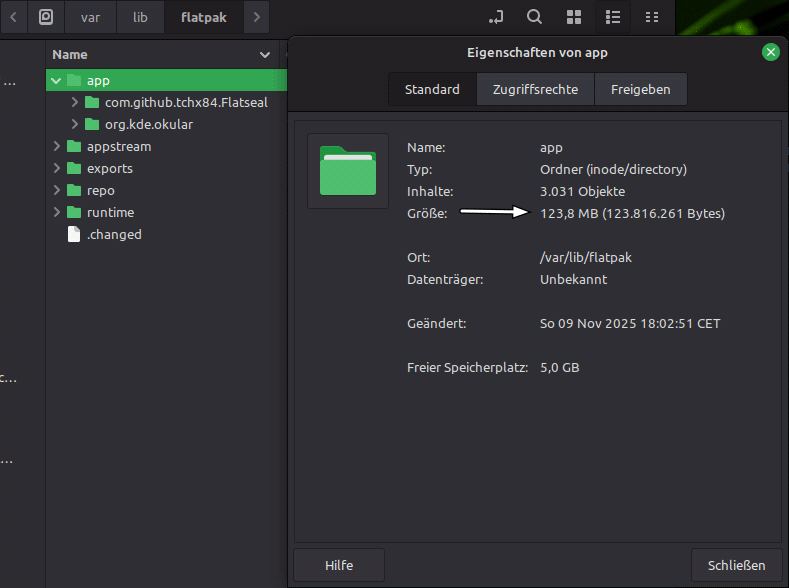Toggle location entry icon in toolbar
The image size is (789, 588).
(x=496, y=17)
